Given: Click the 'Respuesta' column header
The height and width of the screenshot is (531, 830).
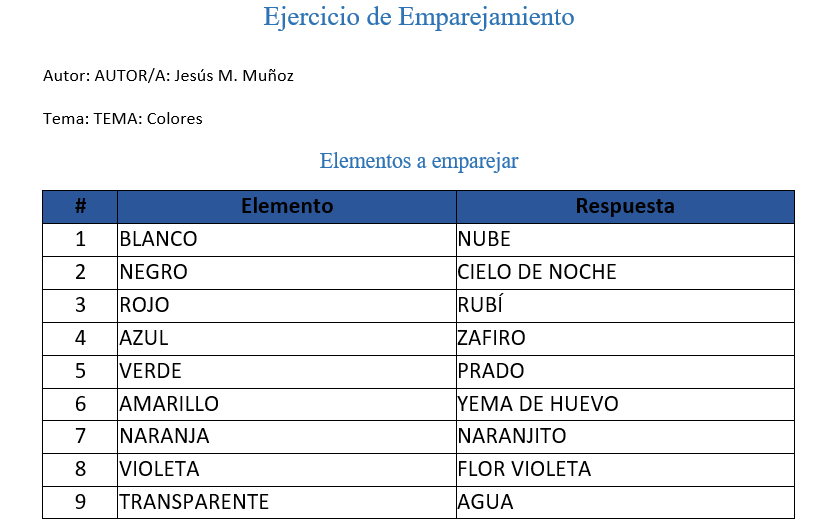Looking at the screenshot, I should coord(625,206).
